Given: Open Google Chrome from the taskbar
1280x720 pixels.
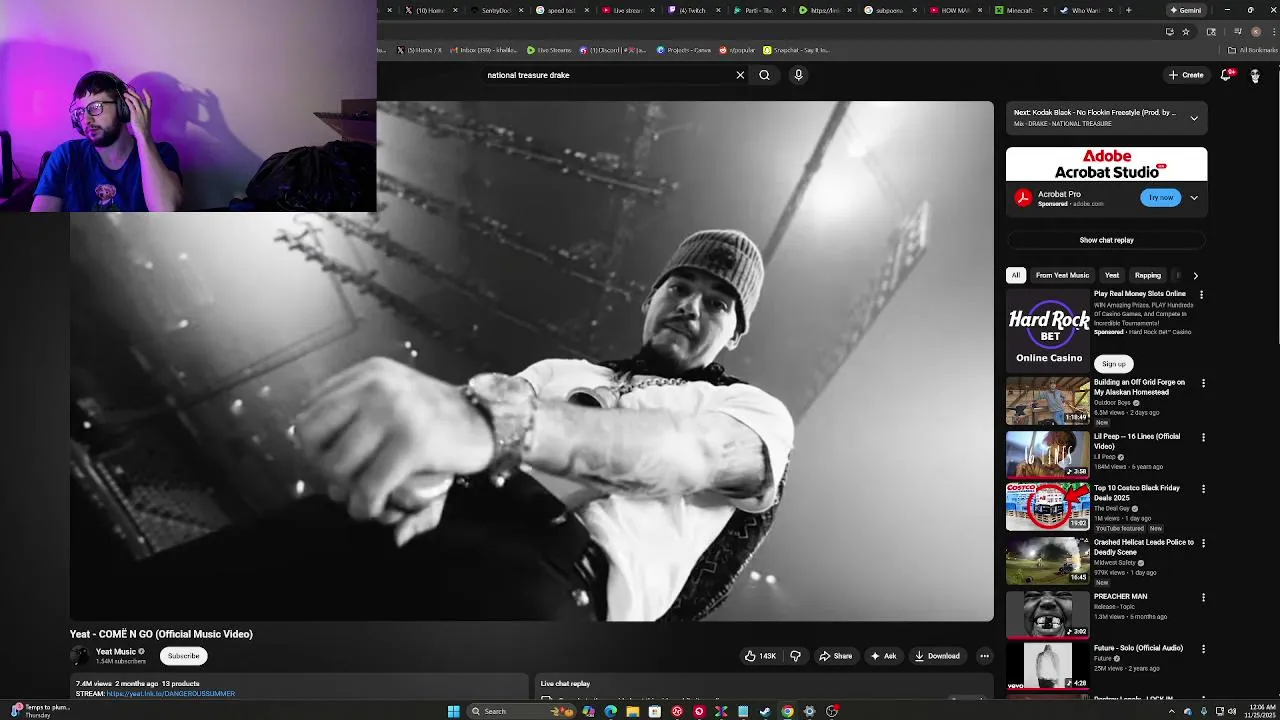Looking at the screenshot, I should (787, 711).
